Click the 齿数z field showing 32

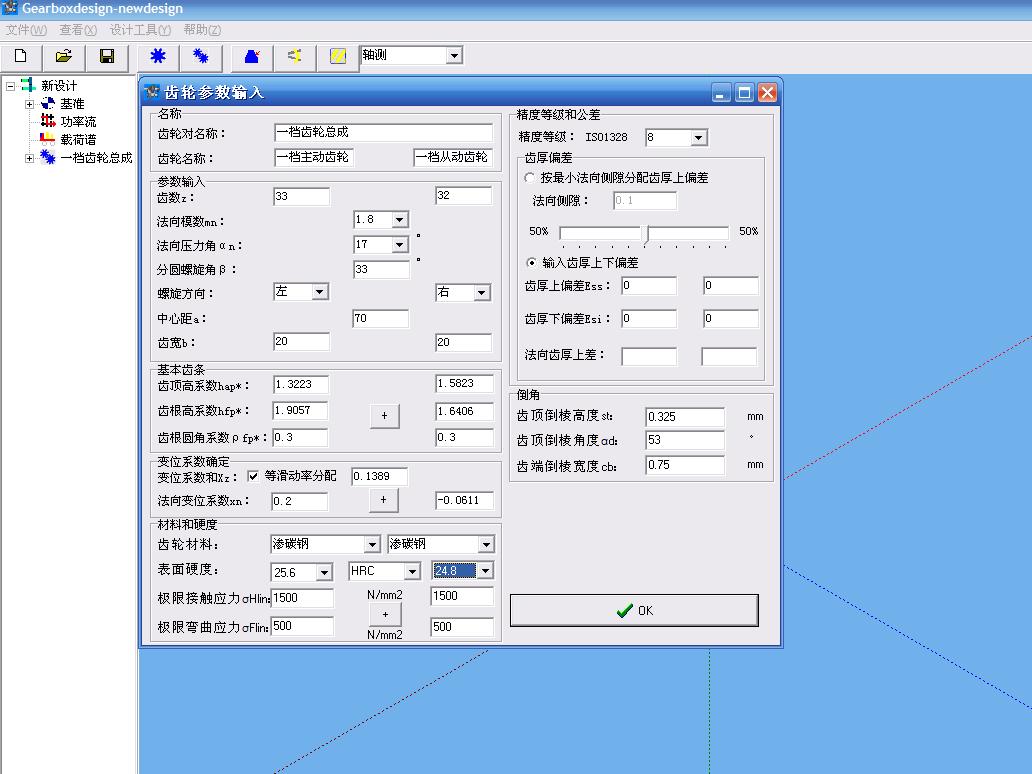pos(463,195)
